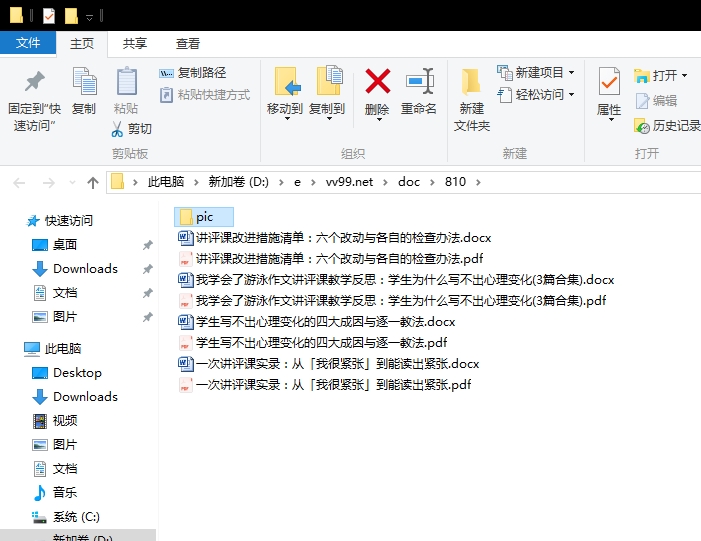Open pinned Downloads under Quick access
The image size is (701, 541).
75,269
